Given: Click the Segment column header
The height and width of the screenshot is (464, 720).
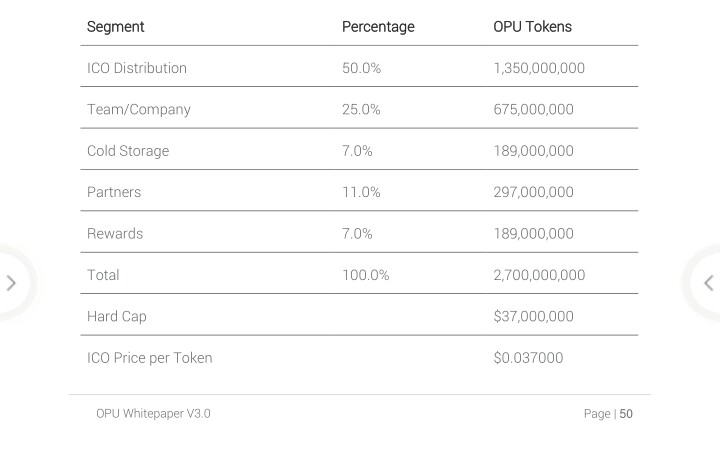Looking at the screenshot, I should pos(115,27).
